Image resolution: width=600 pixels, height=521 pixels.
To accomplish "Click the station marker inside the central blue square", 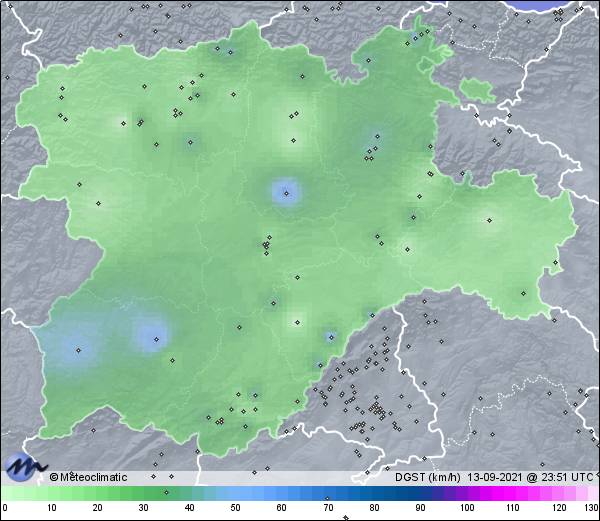I will pos(286,193).
